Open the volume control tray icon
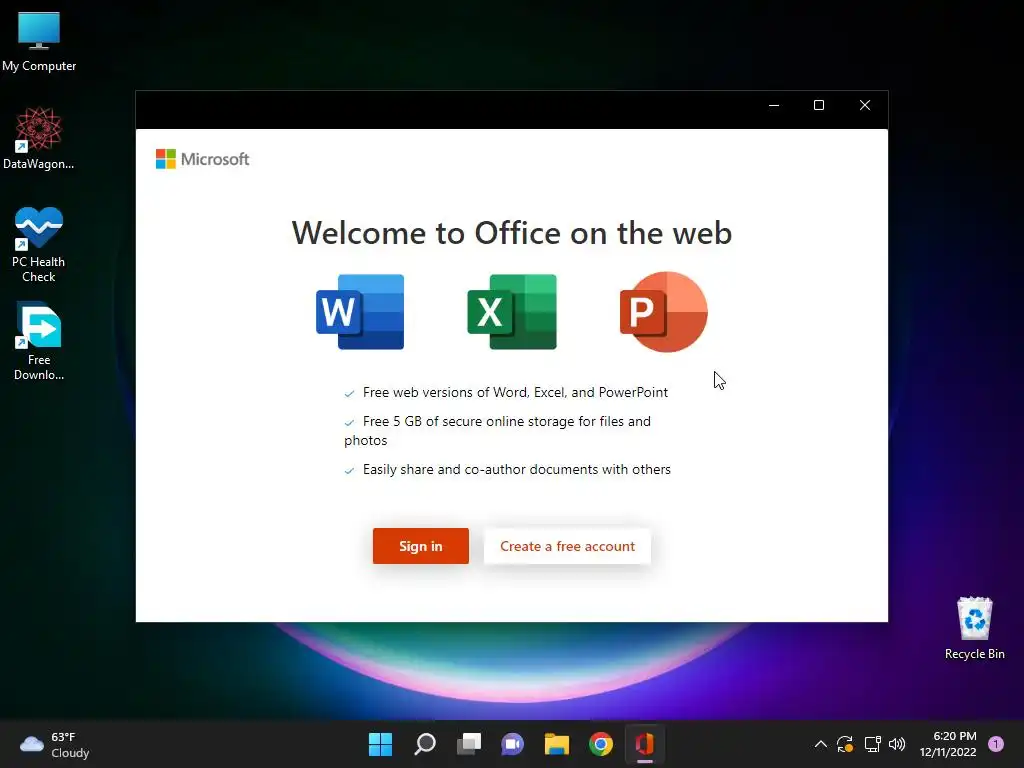 (897, 744)
